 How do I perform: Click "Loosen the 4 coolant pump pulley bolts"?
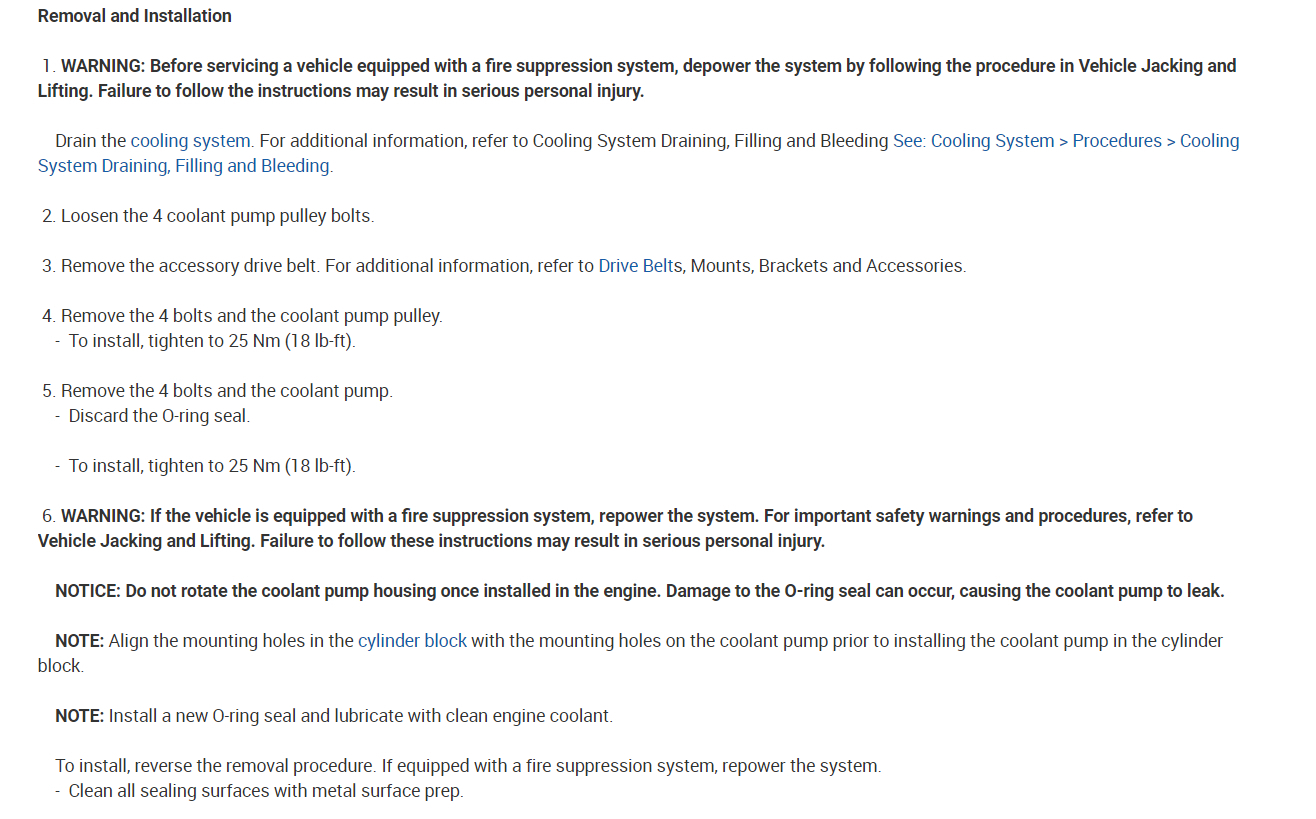217,216
